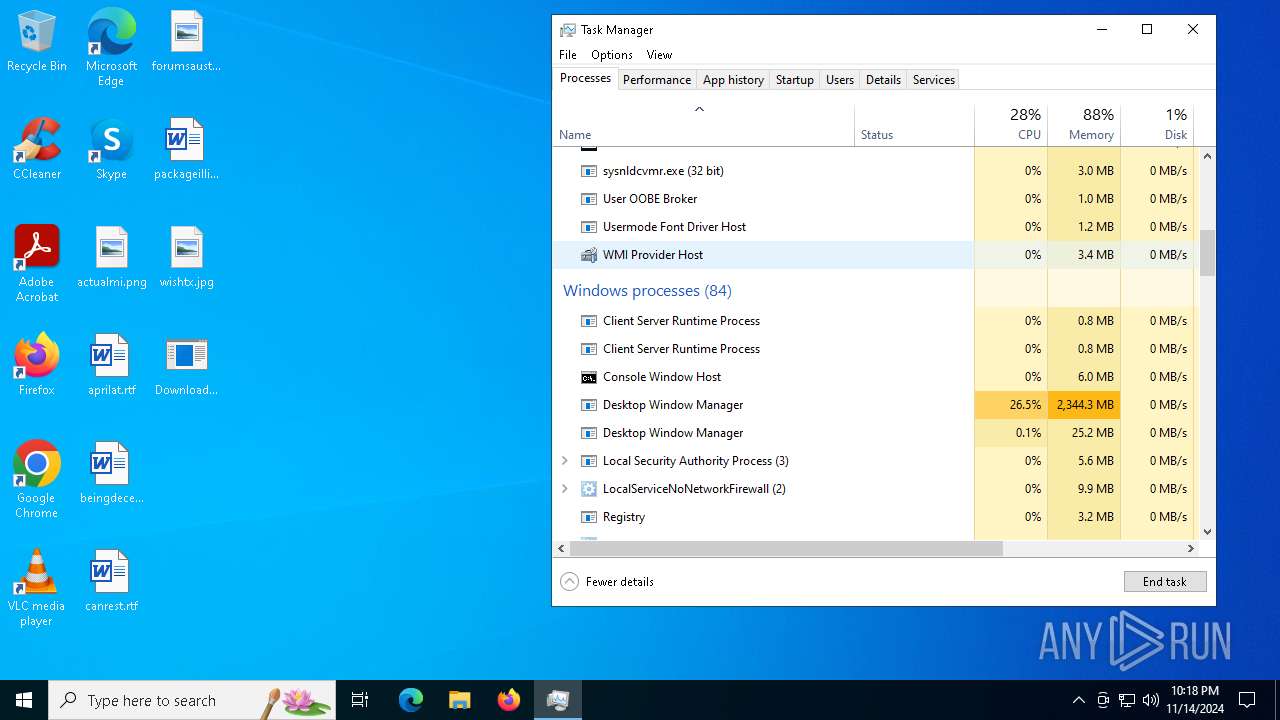This screenshot has width=1280, height=720.
Task: Click the taskbar clock showing 10:18 PM
Action: tap(1194, 700)
